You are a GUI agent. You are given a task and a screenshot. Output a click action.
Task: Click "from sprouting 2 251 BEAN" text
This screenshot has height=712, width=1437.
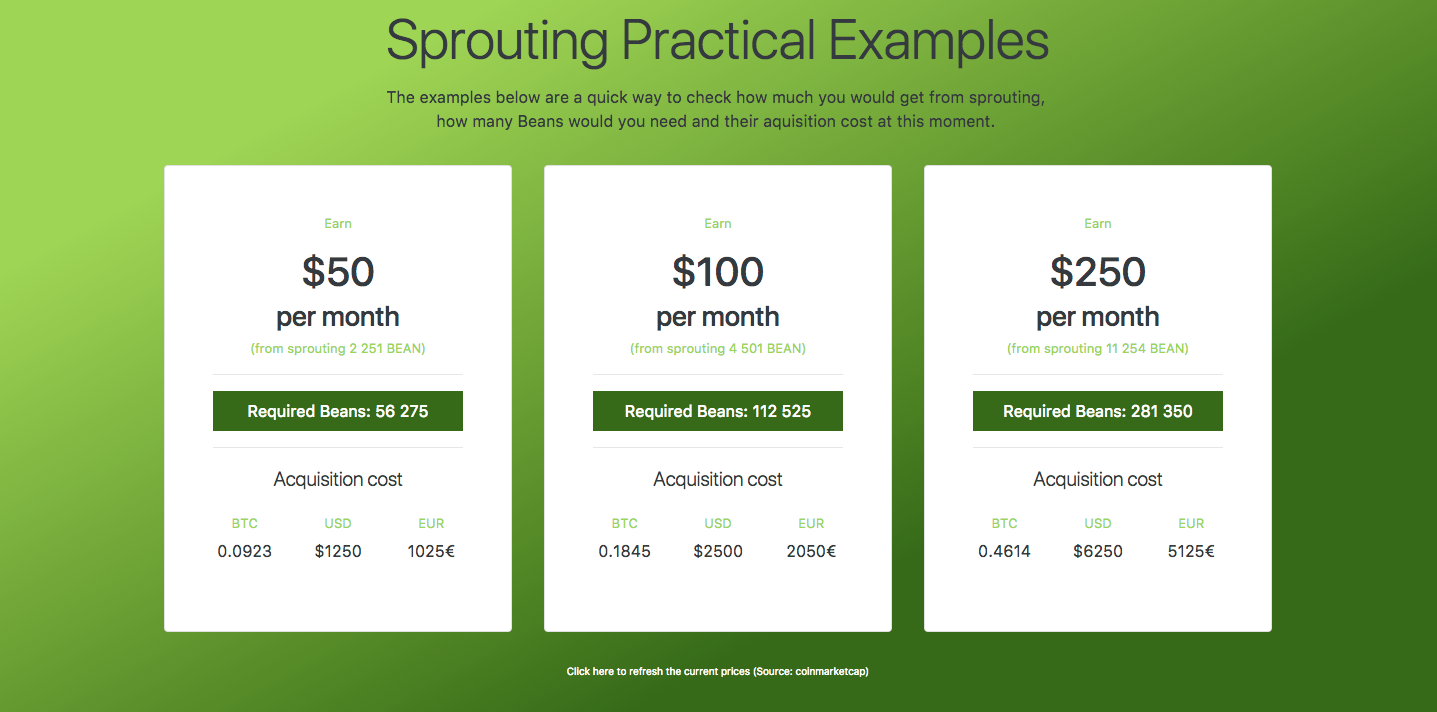coord(338,349)
